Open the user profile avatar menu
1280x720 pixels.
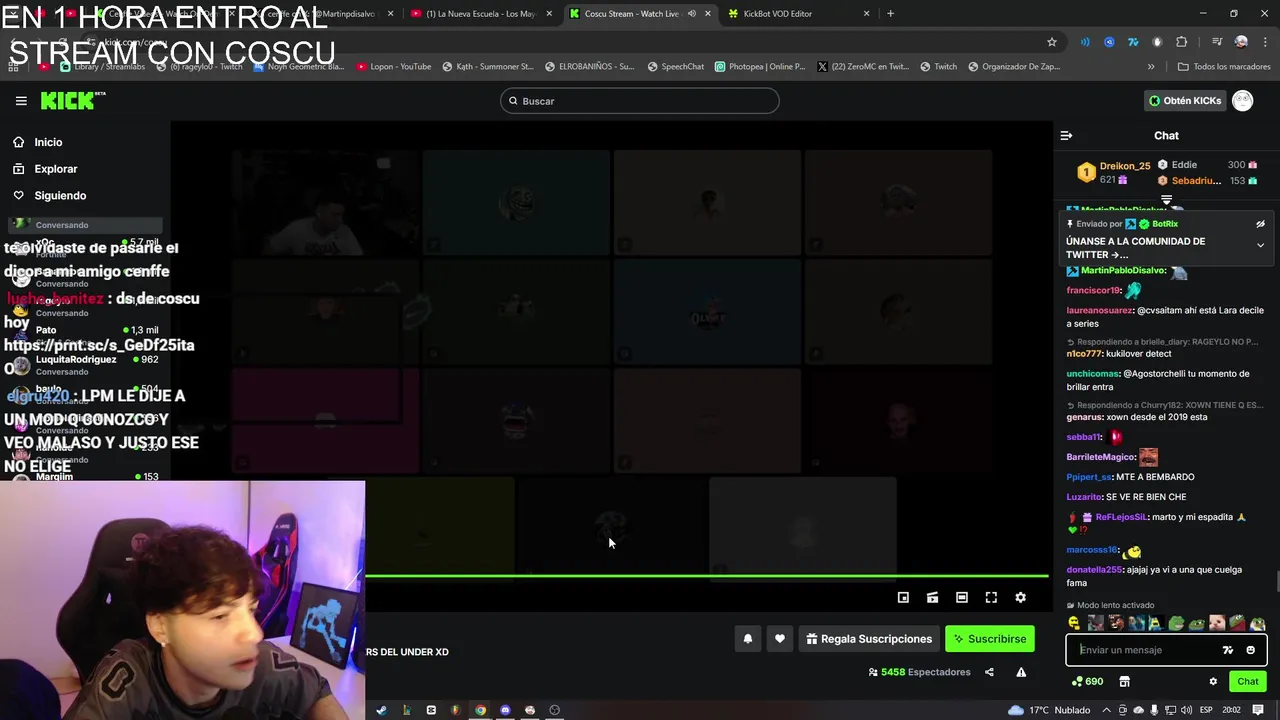[1242, 100]
